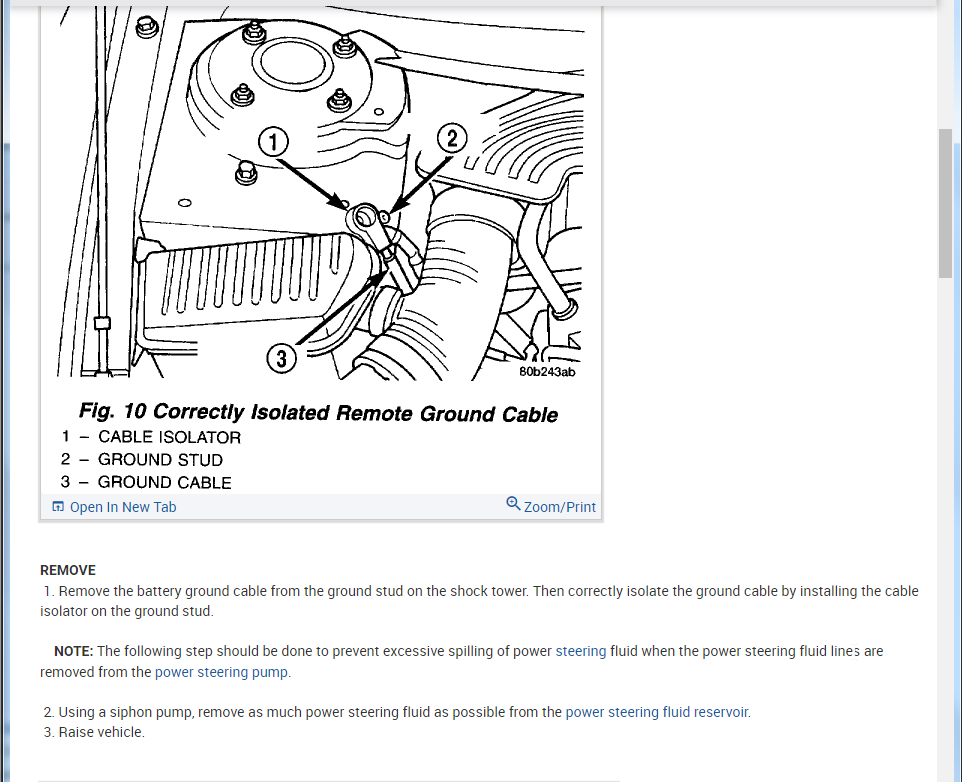Click the bold NOTE label
This screenshot has height=782, width=962.
(74, 651)
